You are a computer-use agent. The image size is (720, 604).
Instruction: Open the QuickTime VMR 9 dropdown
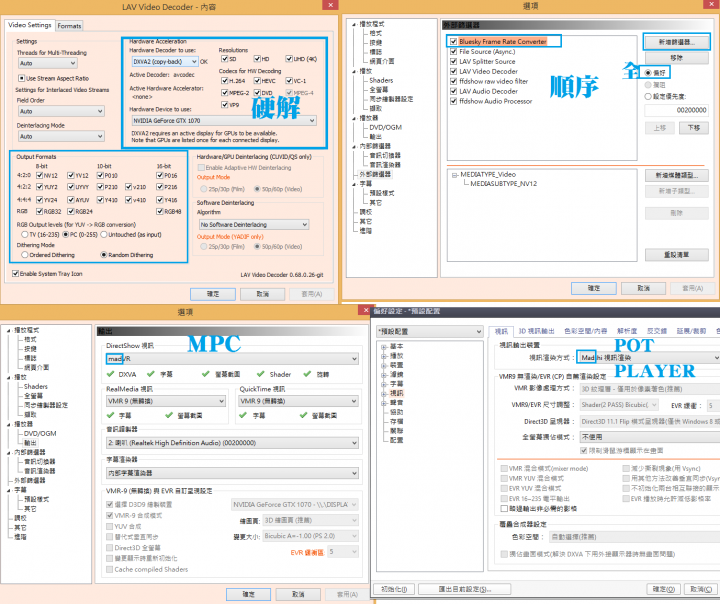pos(298,401)
